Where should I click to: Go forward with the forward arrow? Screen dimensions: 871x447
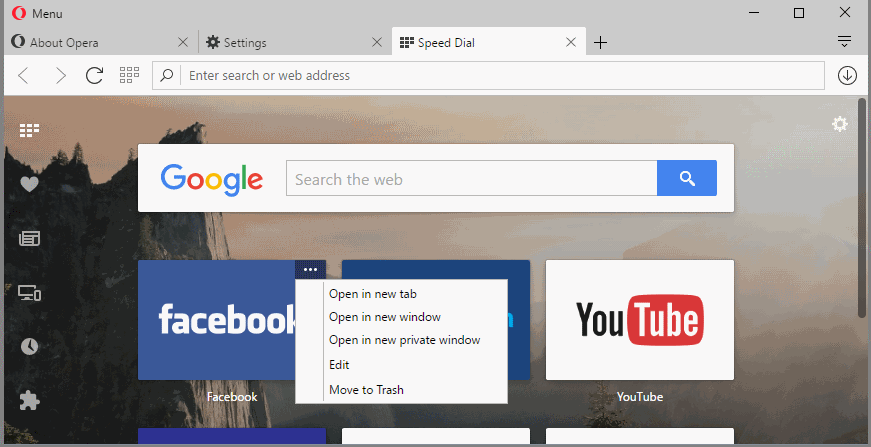tap(60, 75)
